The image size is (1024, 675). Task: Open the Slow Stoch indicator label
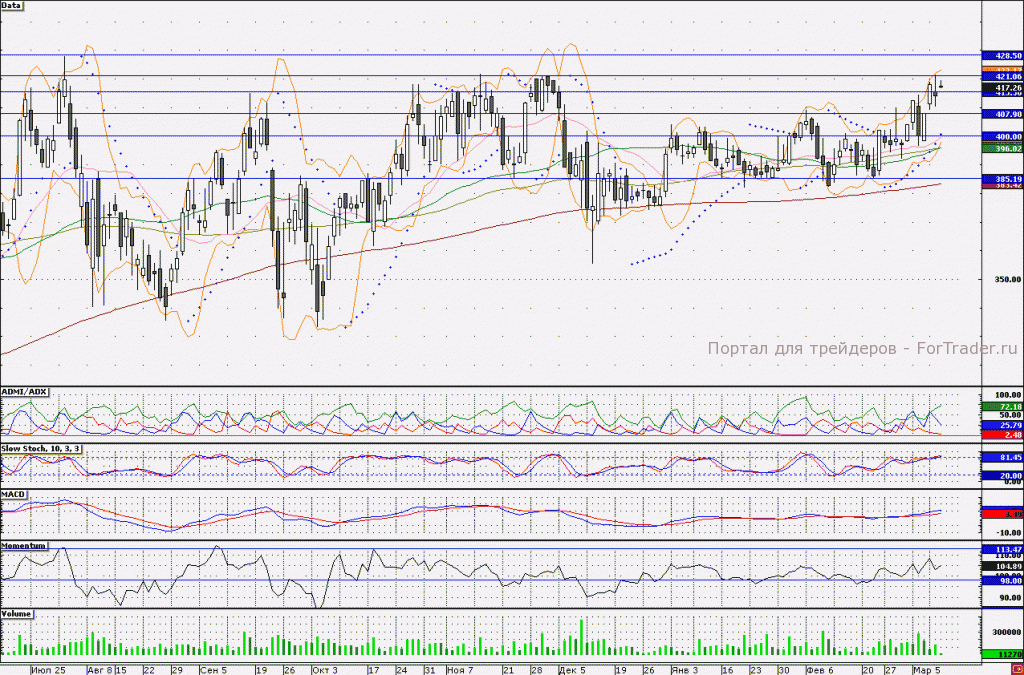tap(42, 448)
